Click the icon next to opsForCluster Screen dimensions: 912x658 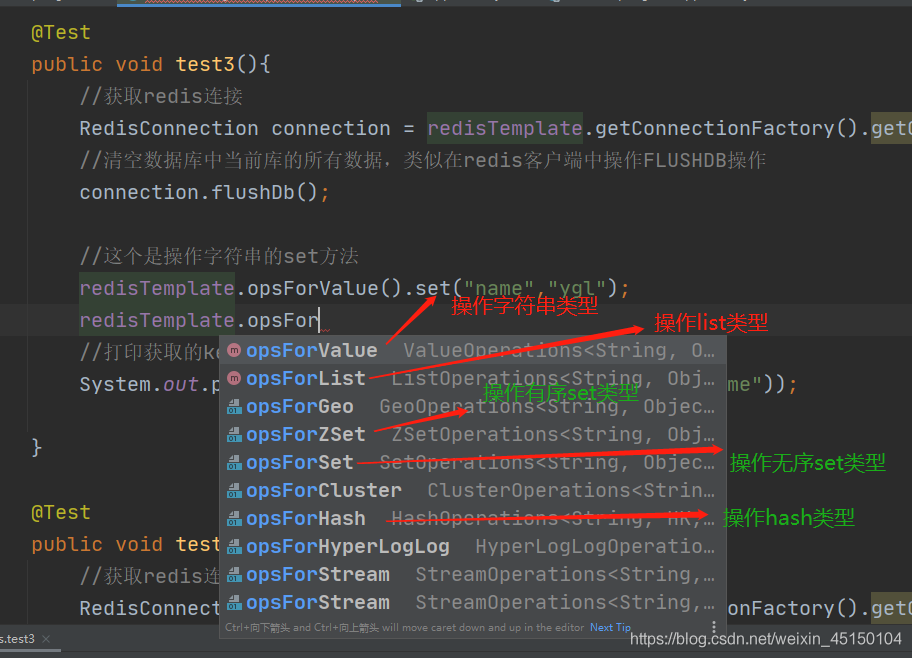(234, 490)
